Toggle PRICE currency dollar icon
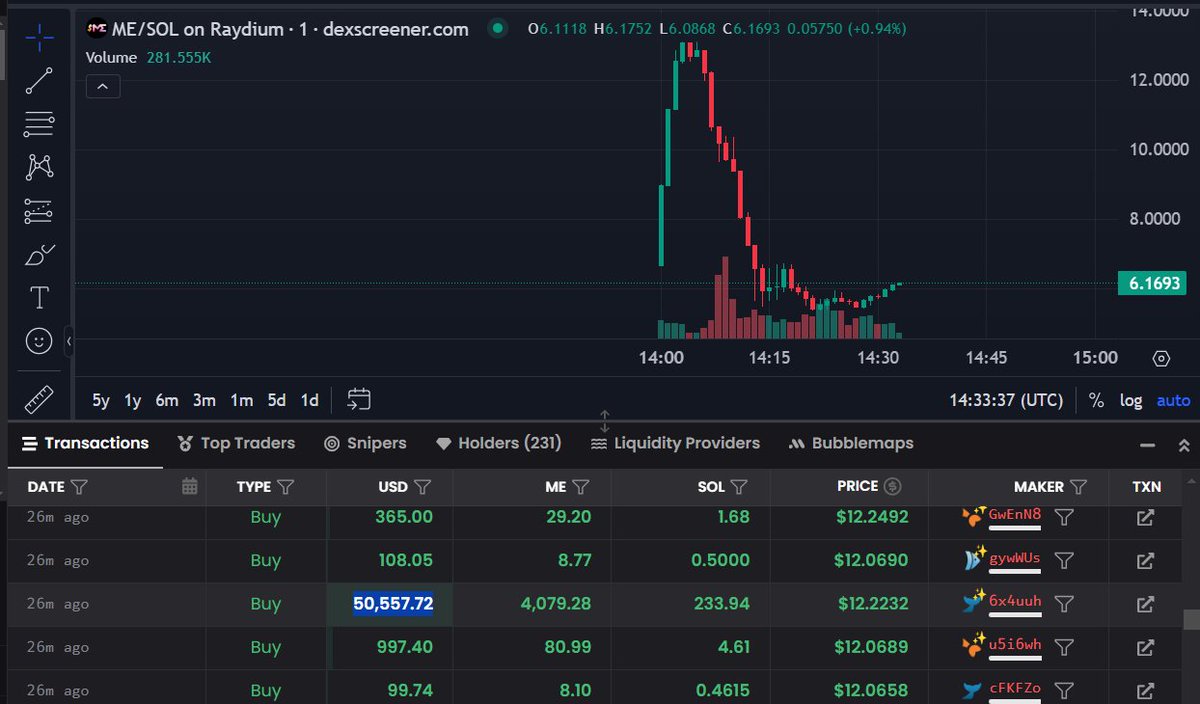The height and width of the screenshot is (704, 1200). pos(893,487)
